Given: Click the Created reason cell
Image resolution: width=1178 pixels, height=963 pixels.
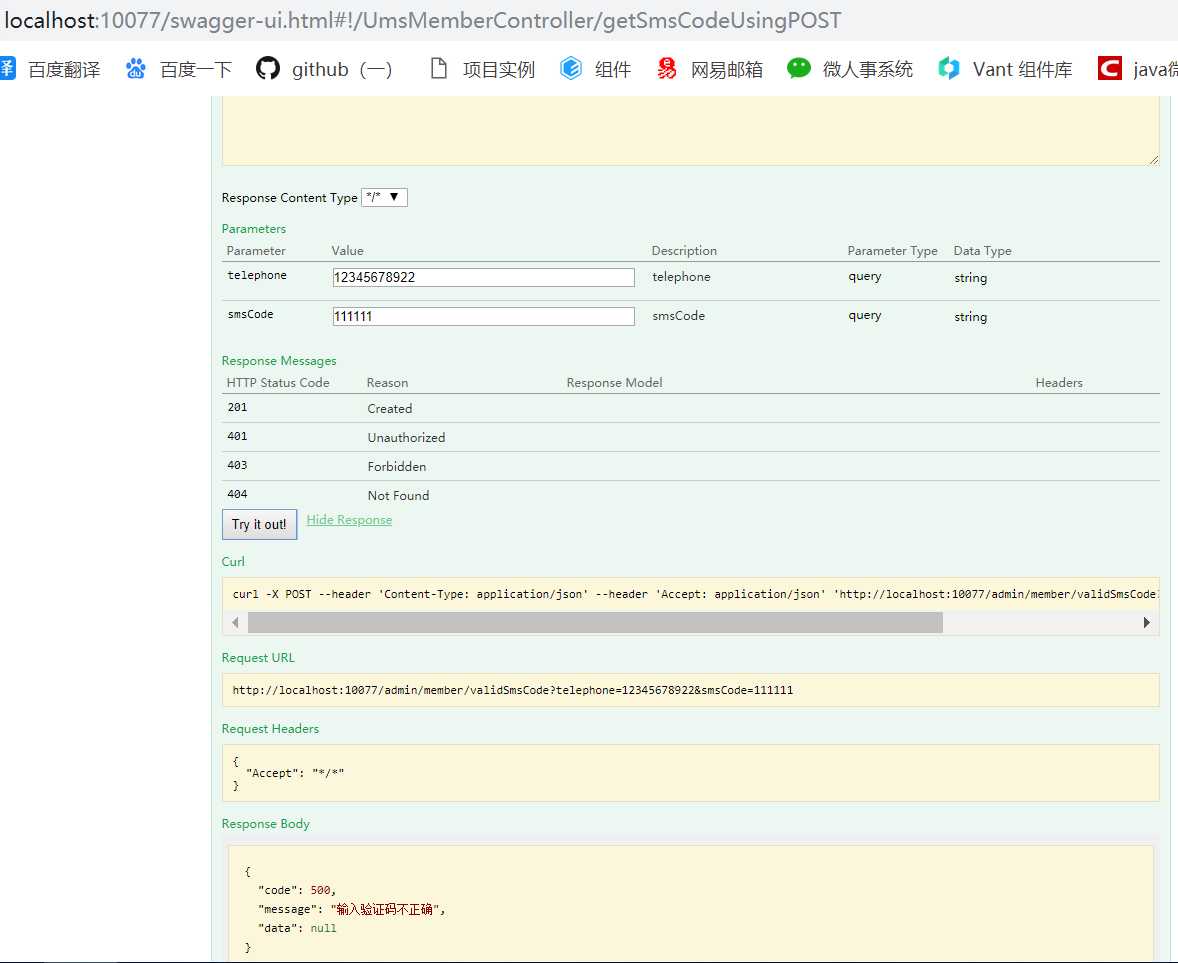Looking at the screenshot, I should [389, 409].
